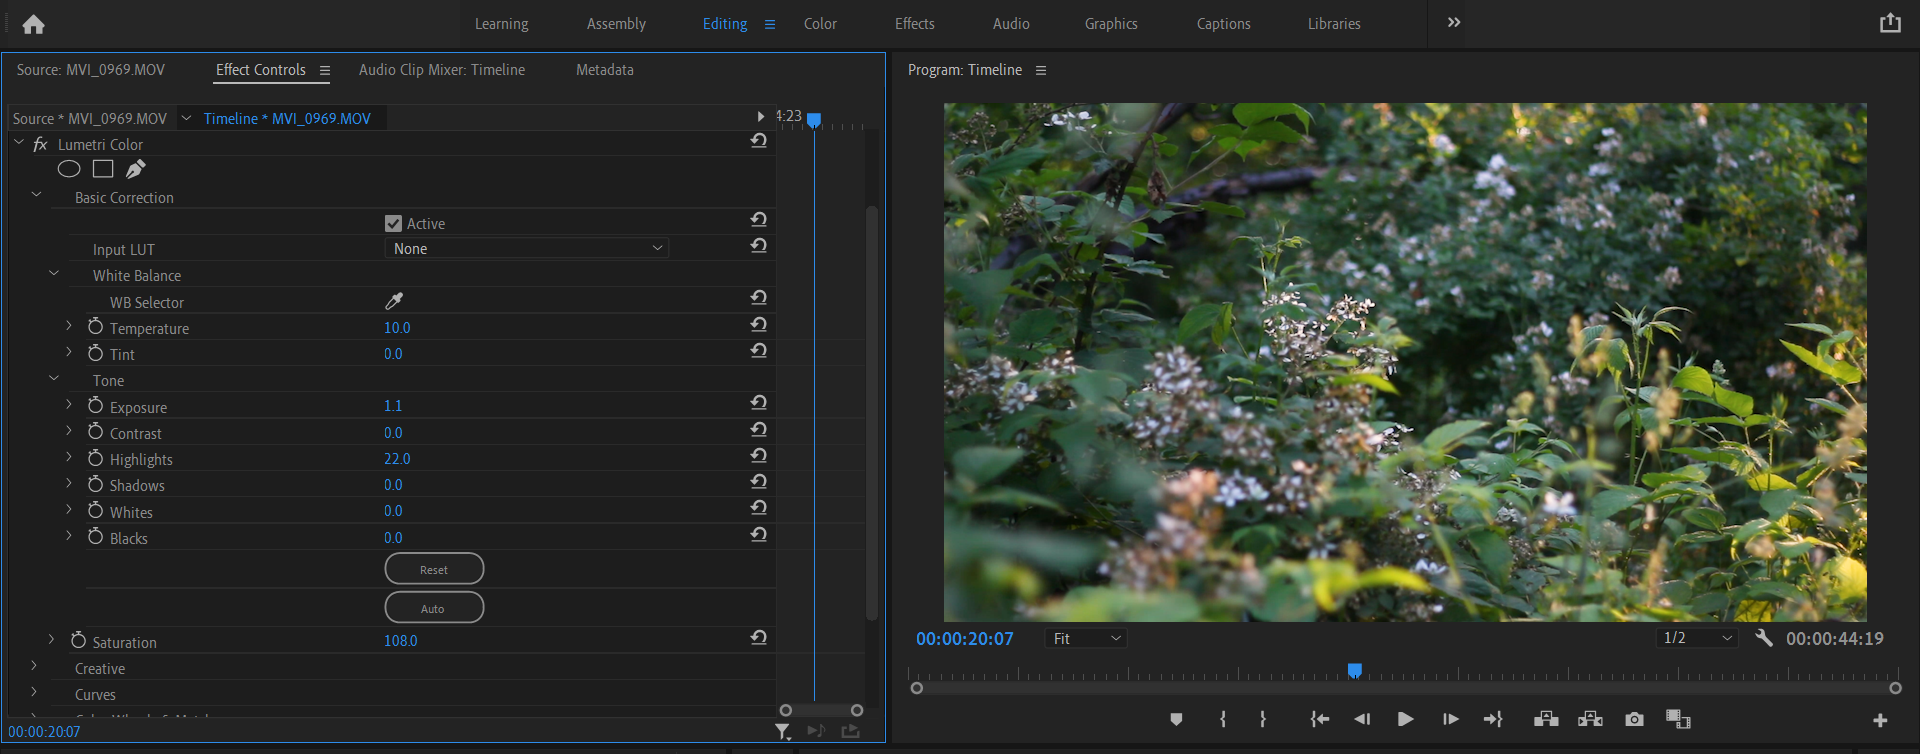This screenshot has height=754, width=1920.
Task: Reset the Temperature parameter
Action: click(758, 325)
